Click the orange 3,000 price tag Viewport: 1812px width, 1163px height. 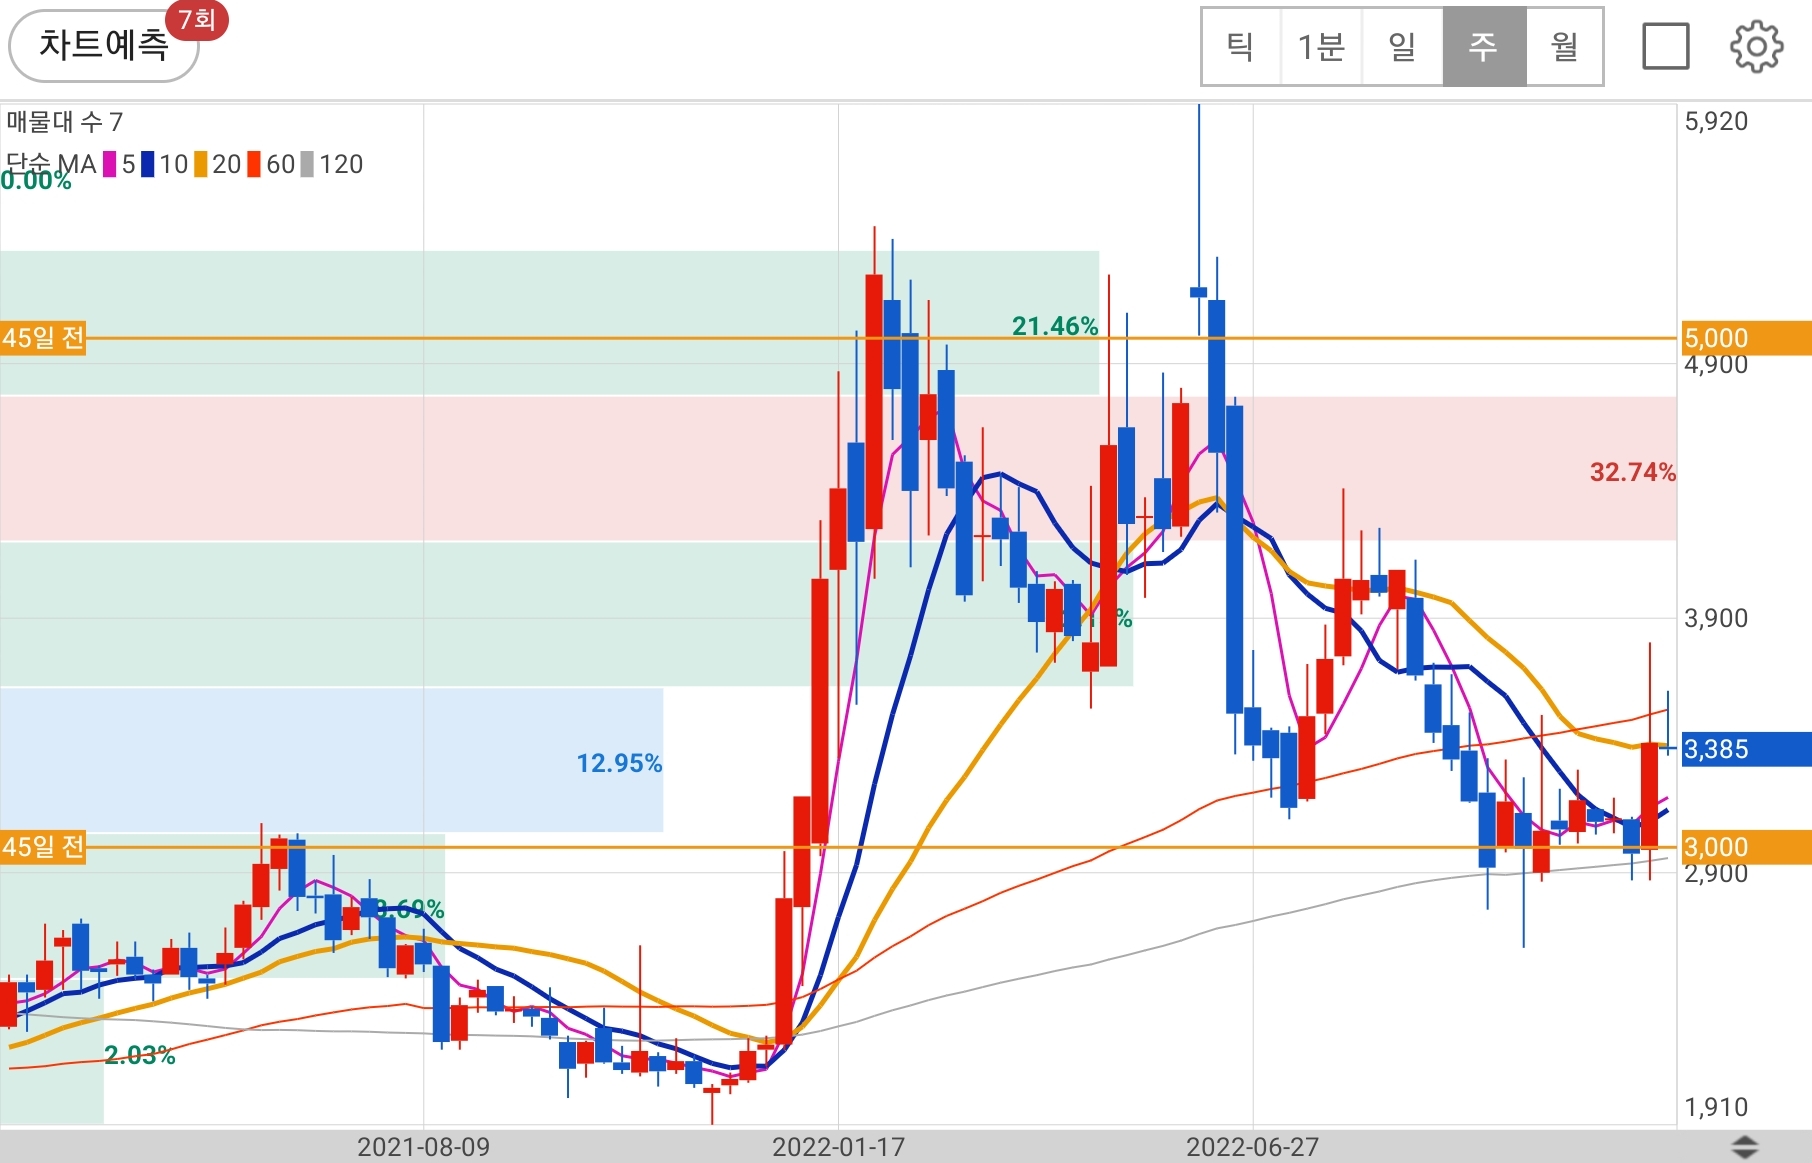(x=1746, y=847)
